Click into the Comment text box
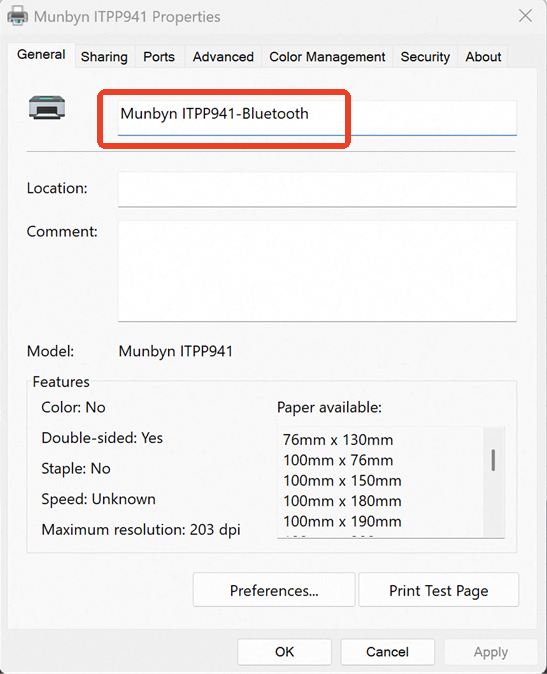547x674 pixels. 317,271
